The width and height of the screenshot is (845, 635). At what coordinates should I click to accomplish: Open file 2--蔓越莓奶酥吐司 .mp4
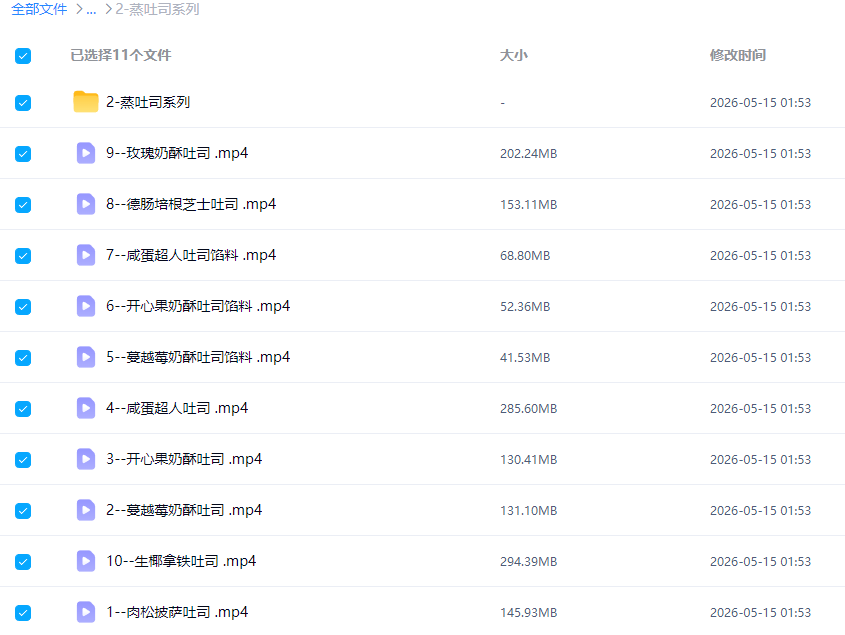pos(184,510)
